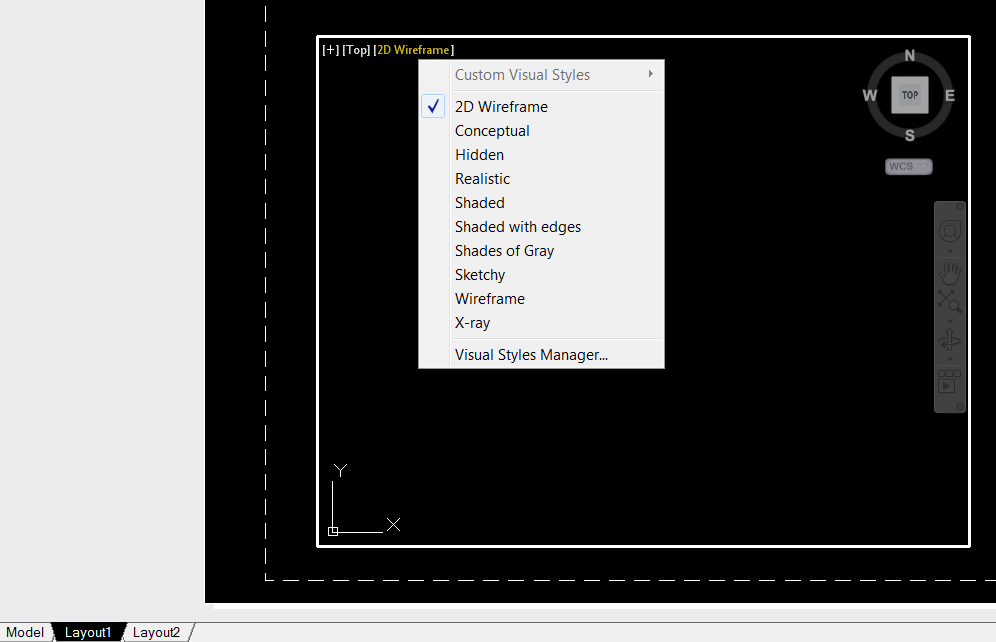Activate the Pan hand tool
This screenshot has width=996, height=642.
pos(950,274)
